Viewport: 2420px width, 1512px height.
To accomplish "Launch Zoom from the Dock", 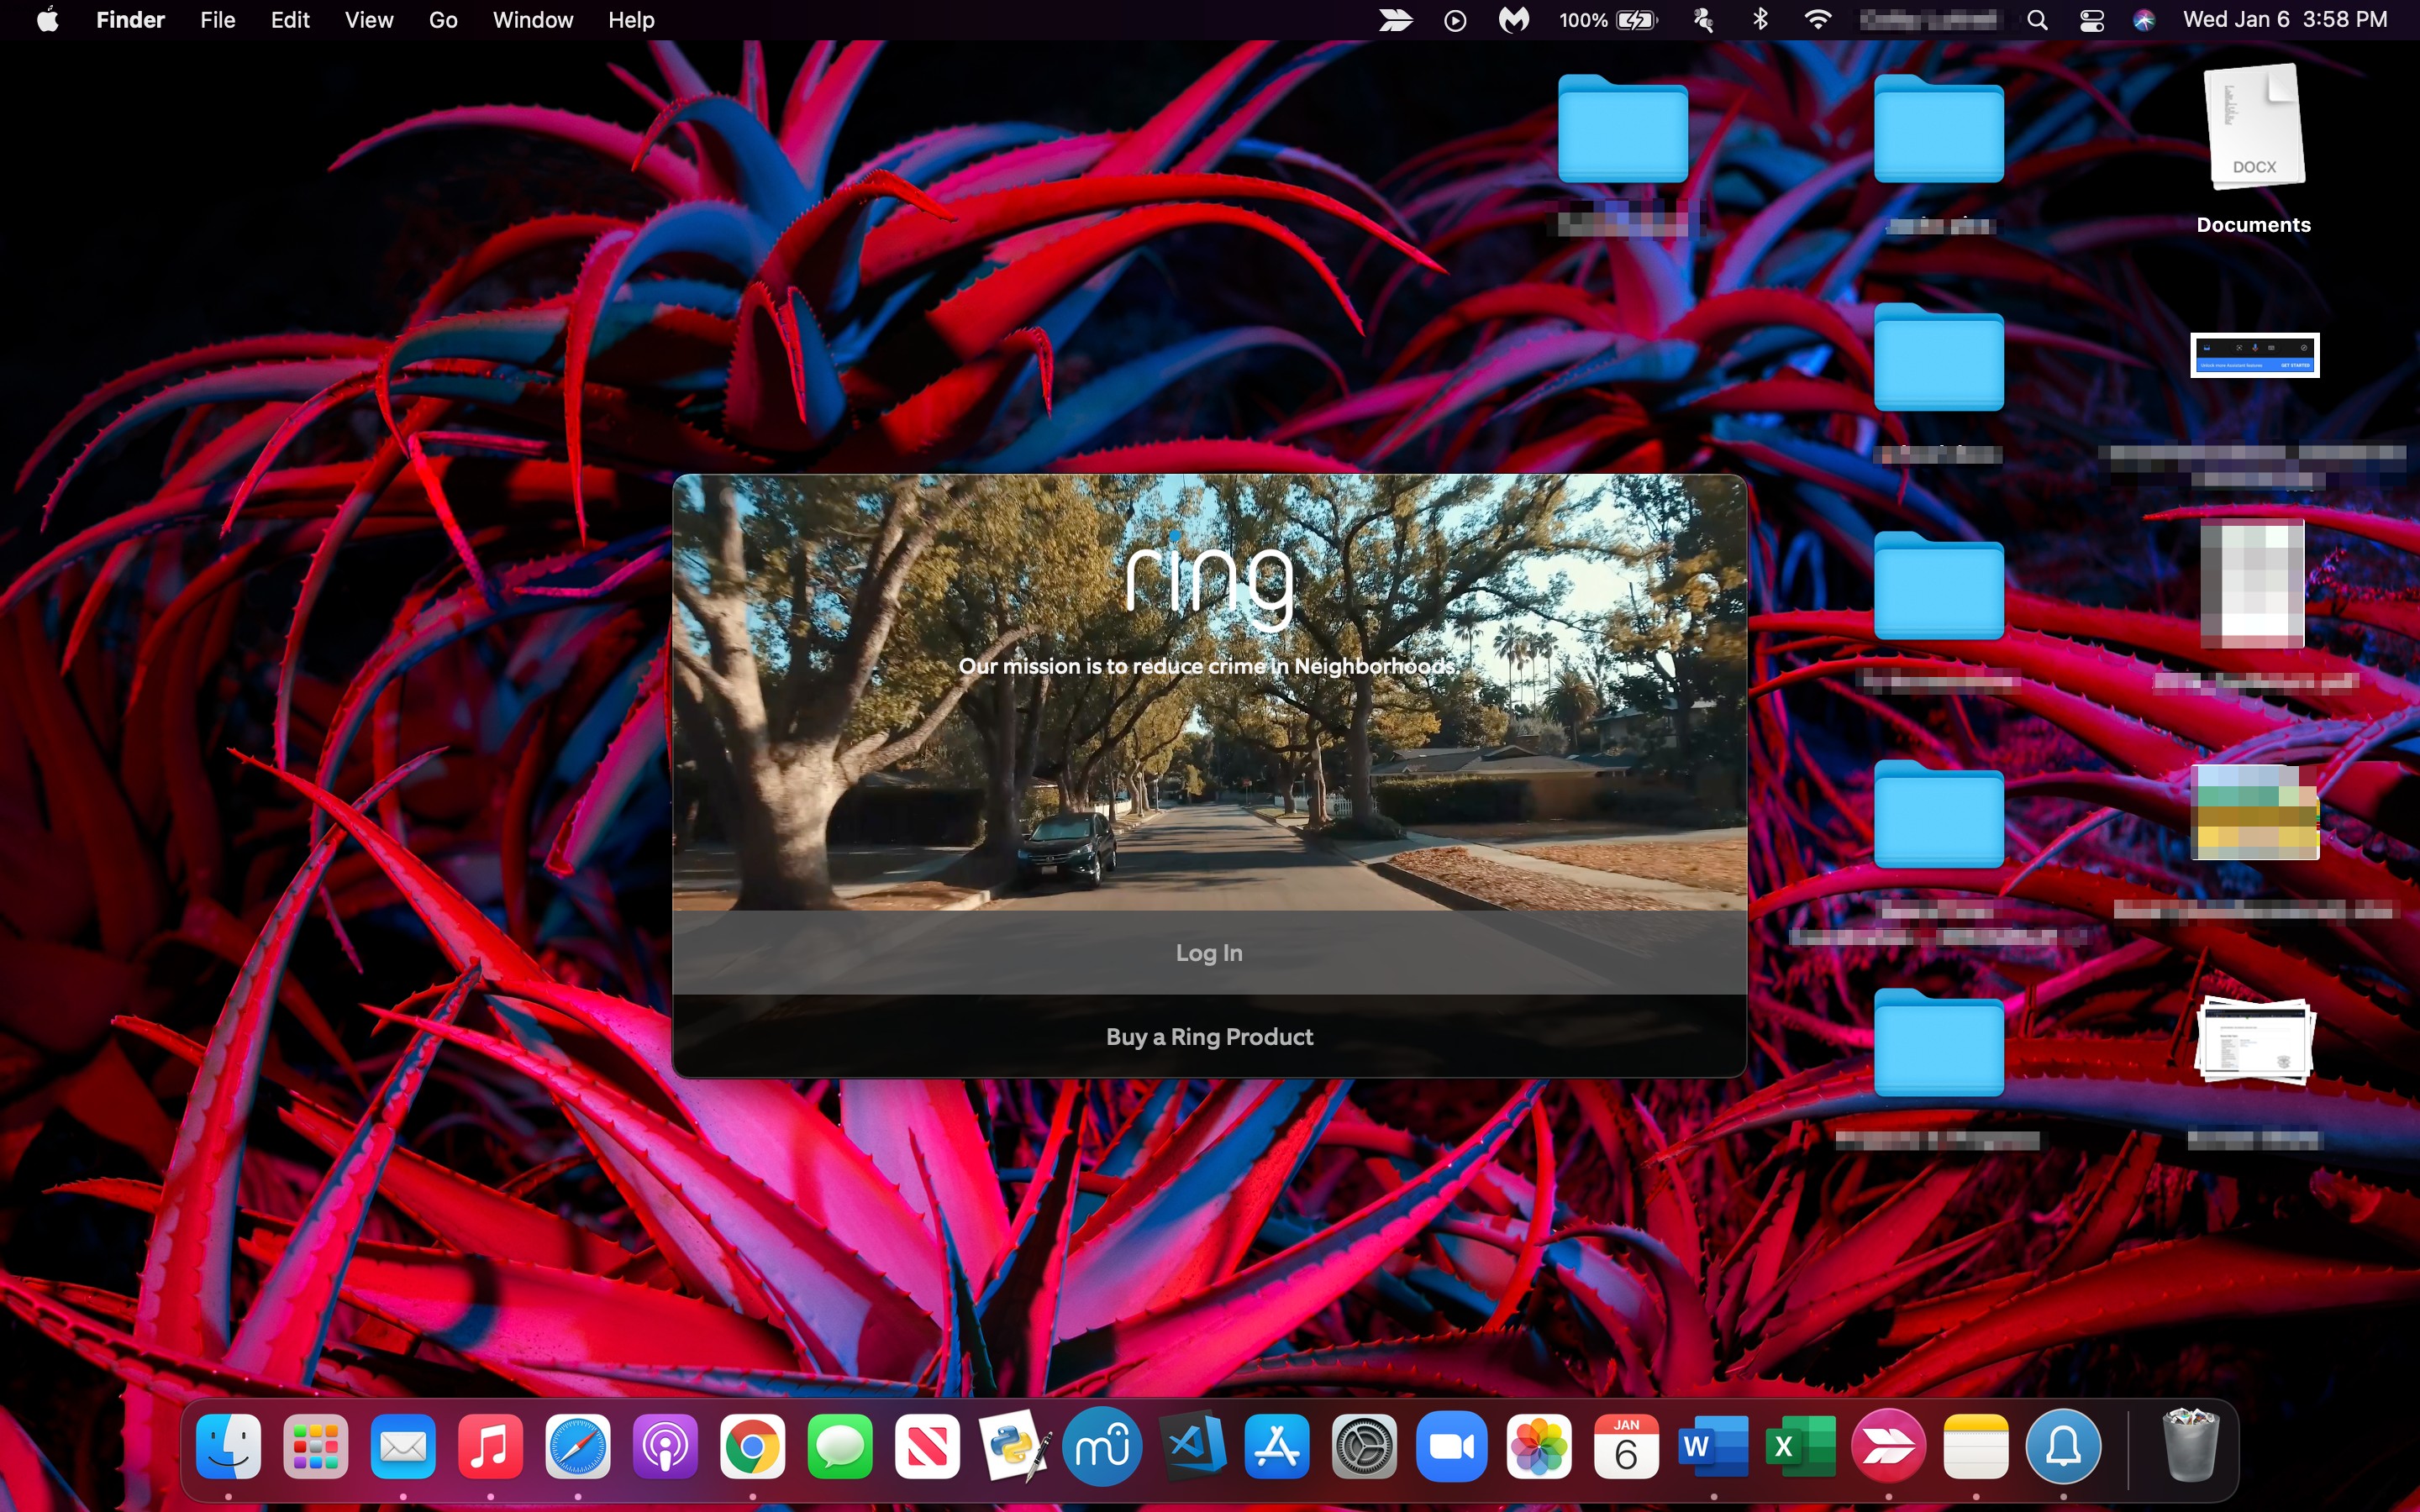I will click(1451, 1446).
